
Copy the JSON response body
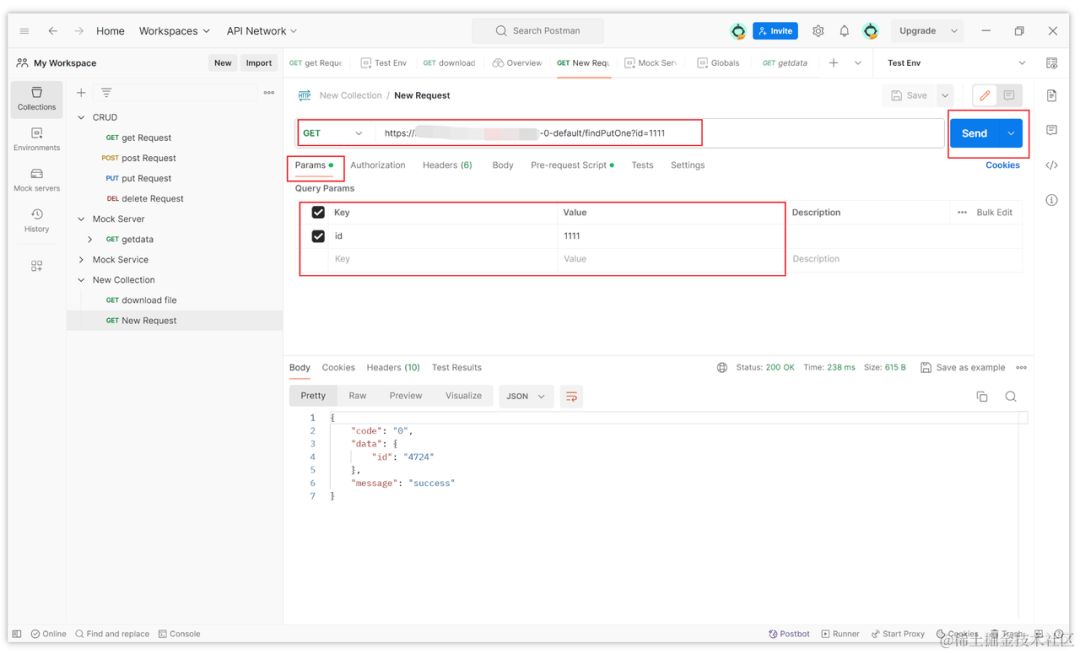[981, 396]
